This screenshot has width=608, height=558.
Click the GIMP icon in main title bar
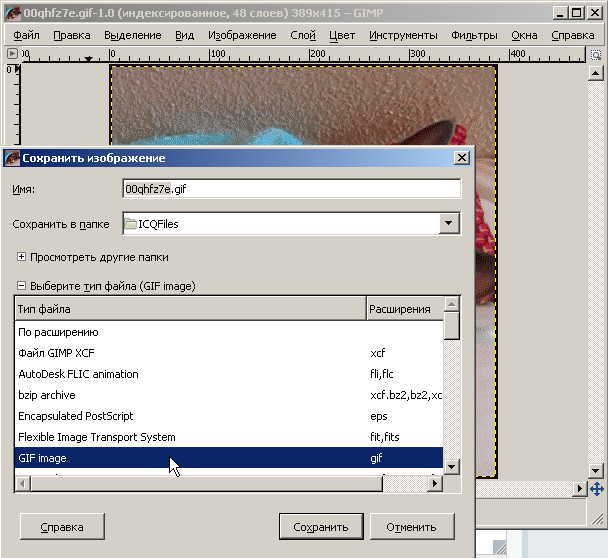click(11, 13)
